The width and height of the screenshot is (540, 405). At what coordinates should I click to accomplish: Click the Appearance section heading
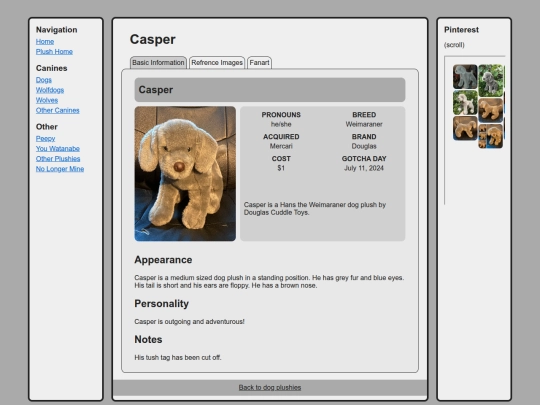pos(163,260)
